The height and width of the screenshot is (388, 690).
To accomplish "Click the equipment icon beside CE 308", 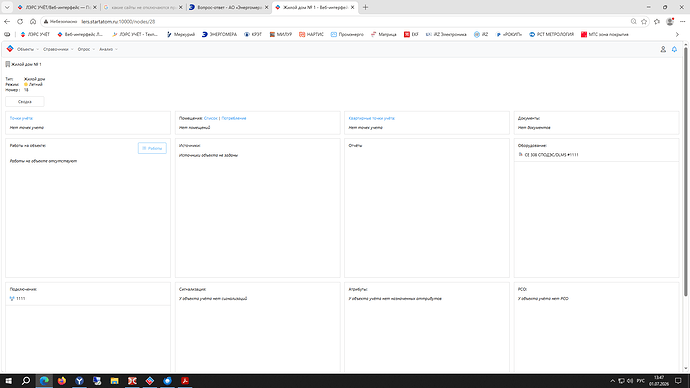I will [x=521, y=154].
